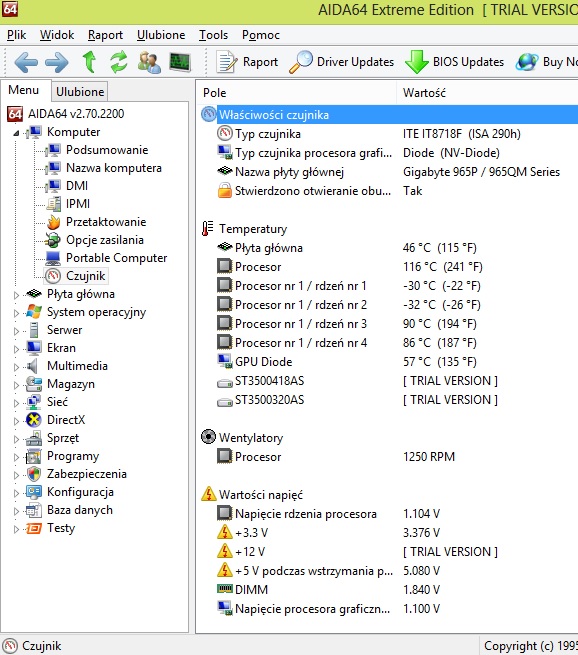Expand the Sieć tree node

(x=16, y=403)
